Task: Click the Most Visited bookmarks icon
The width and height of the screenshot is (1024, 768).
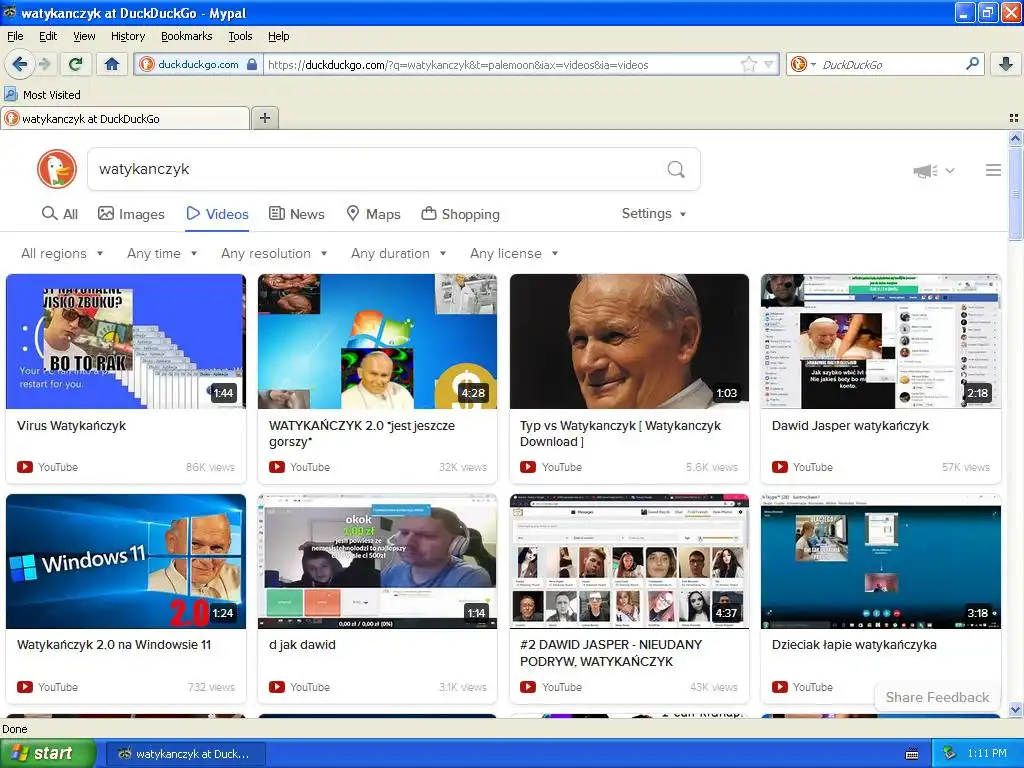Action: (10, 95)
